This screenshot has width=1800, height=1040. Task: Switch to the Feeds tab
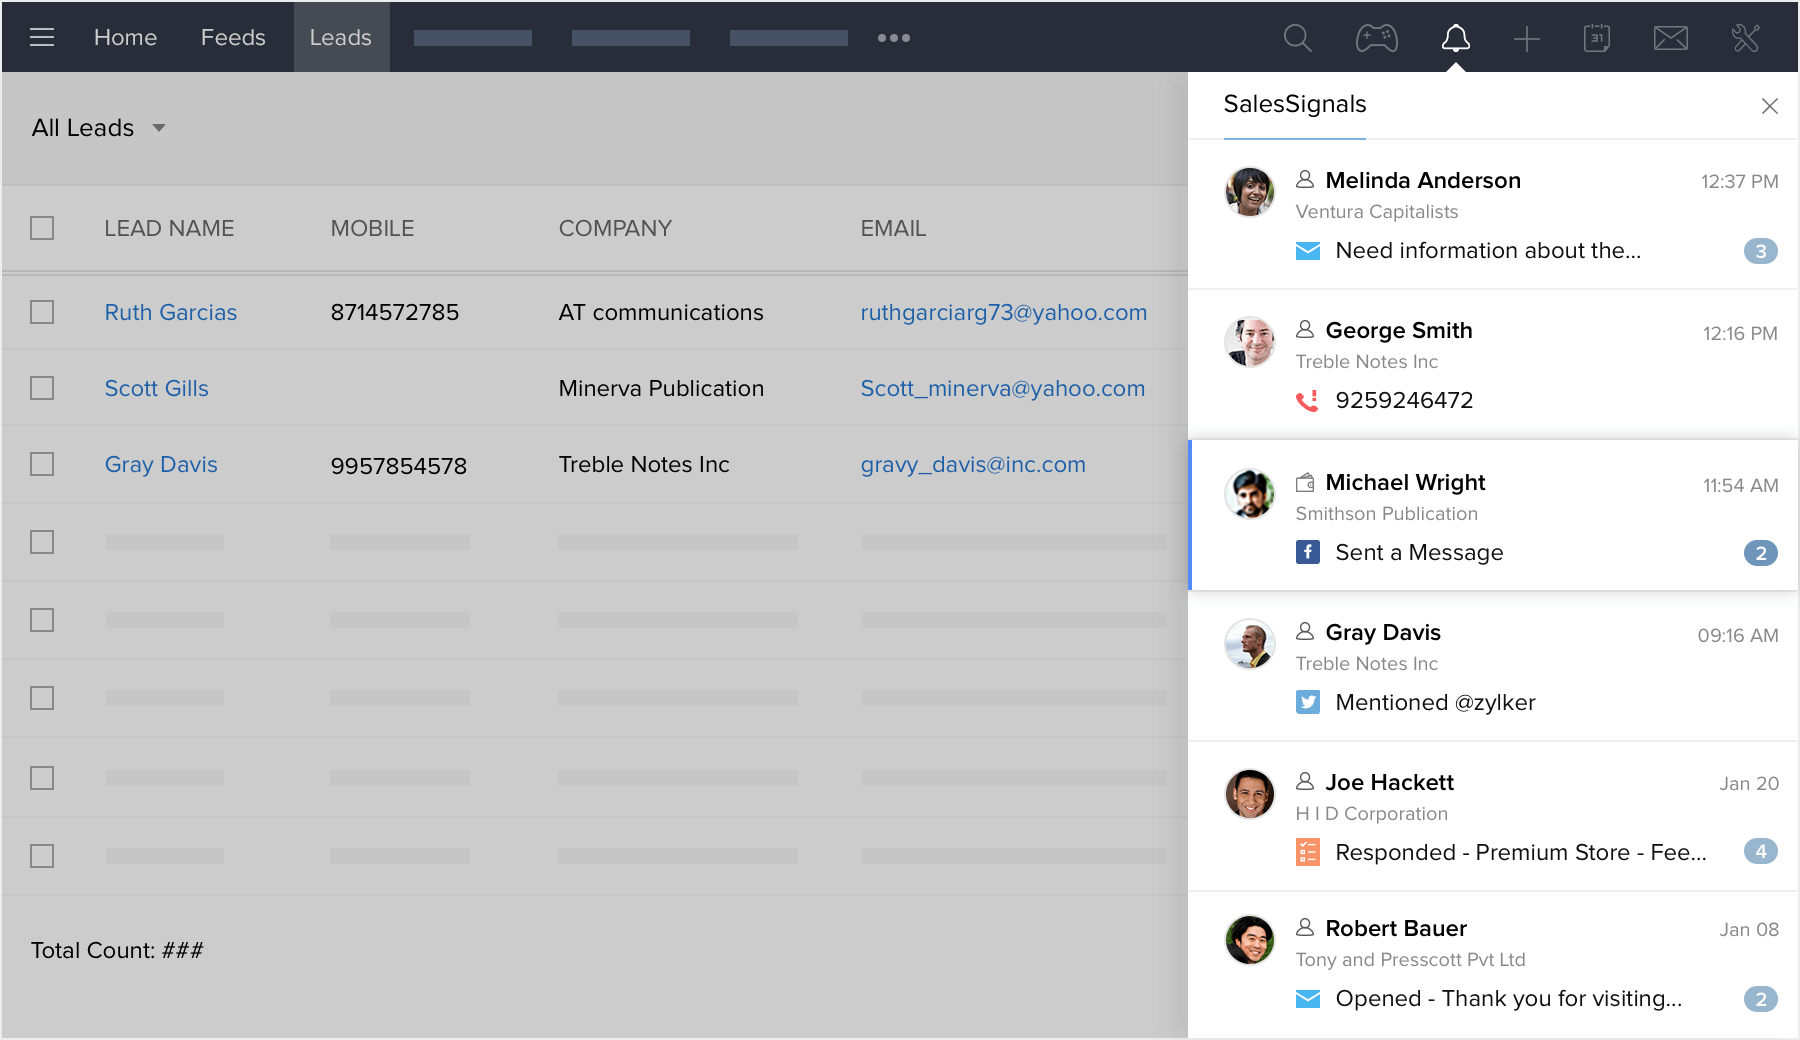(x=232, y=37)
